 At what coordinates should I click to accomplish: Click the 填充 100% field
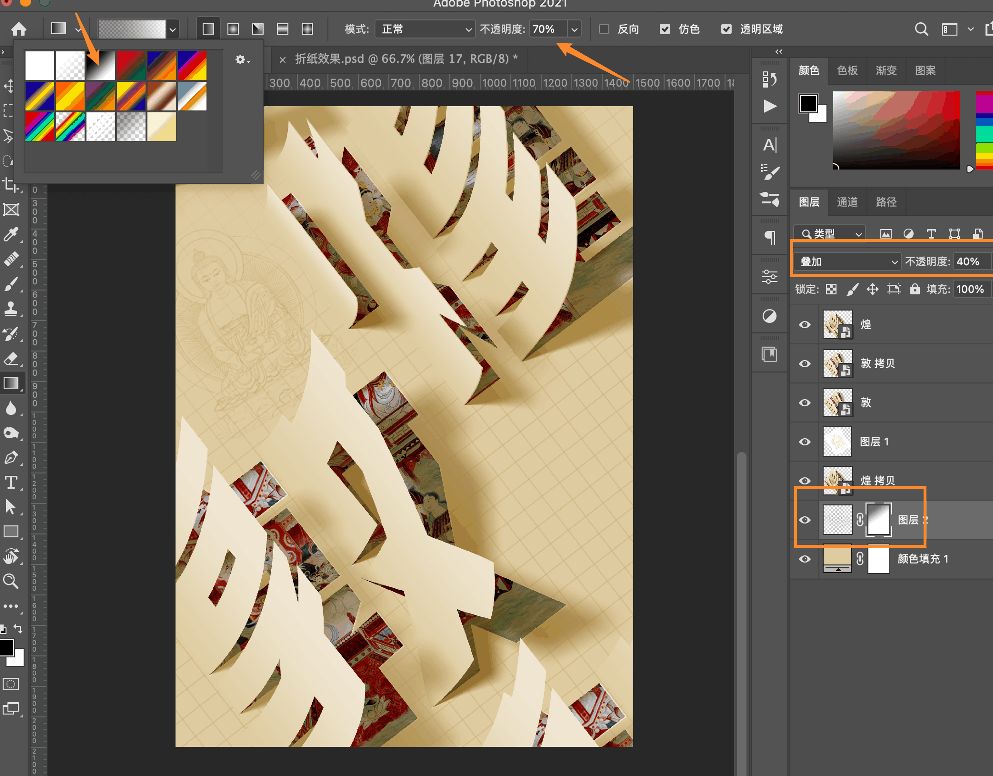tap(971, 289)
